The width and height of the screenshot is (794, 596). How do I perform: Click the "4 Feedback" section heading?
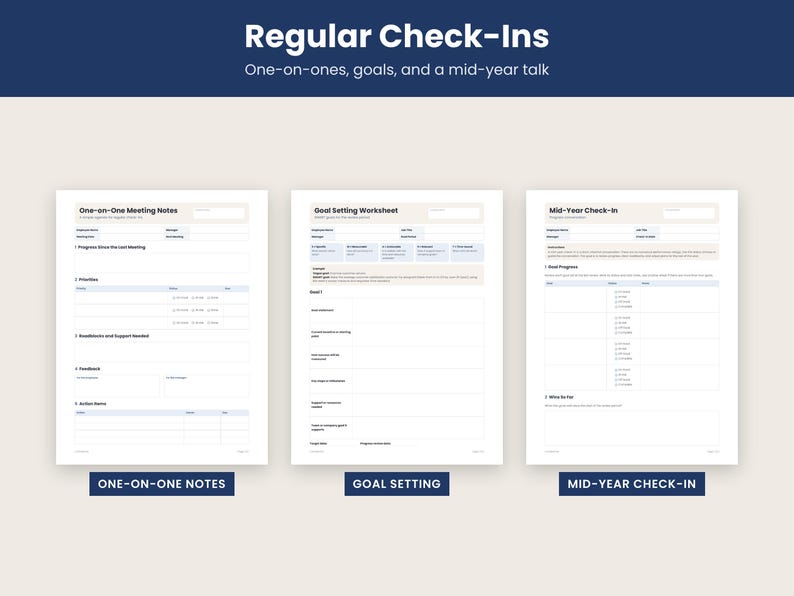click(x=88, y=369)
